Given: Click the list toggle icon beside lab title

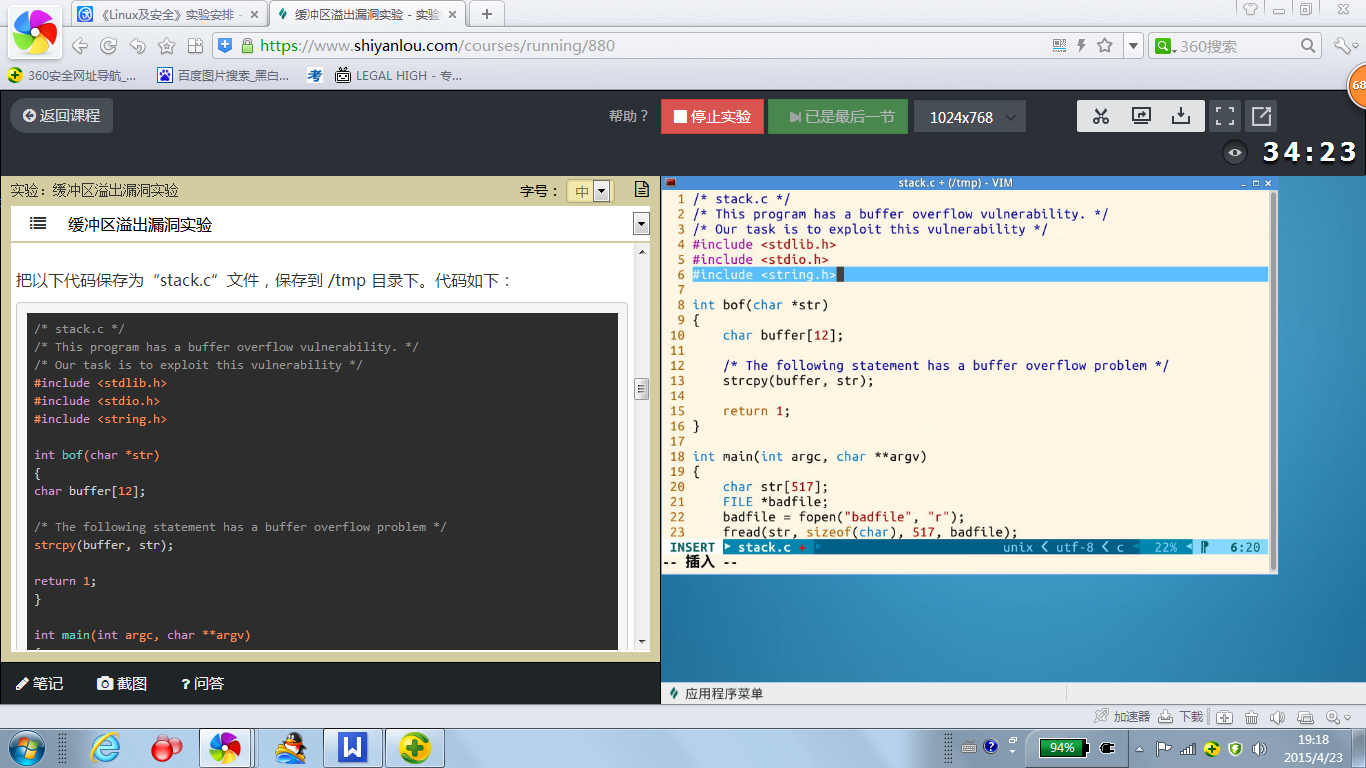Looking at the screenshot, I should [x=38, y=224].
